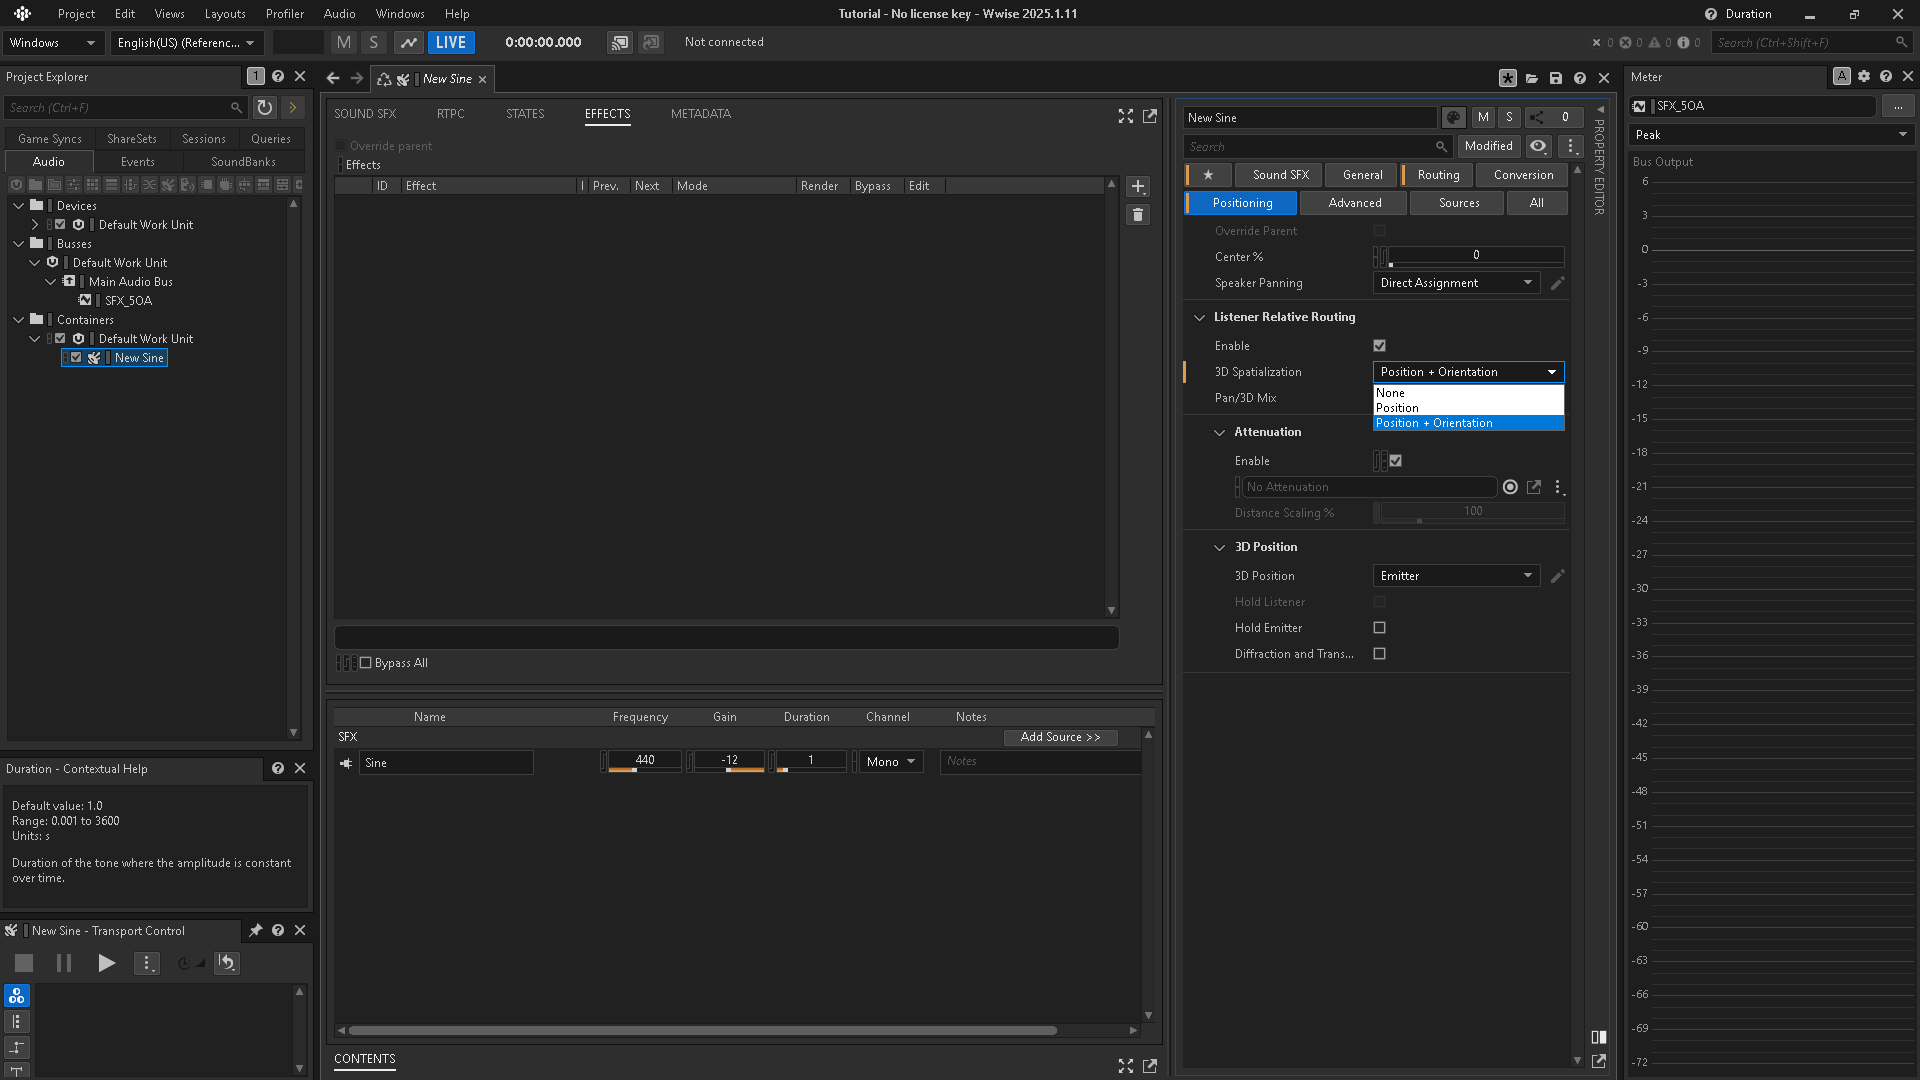Pin the Transport Control panel

pos(256,930)
